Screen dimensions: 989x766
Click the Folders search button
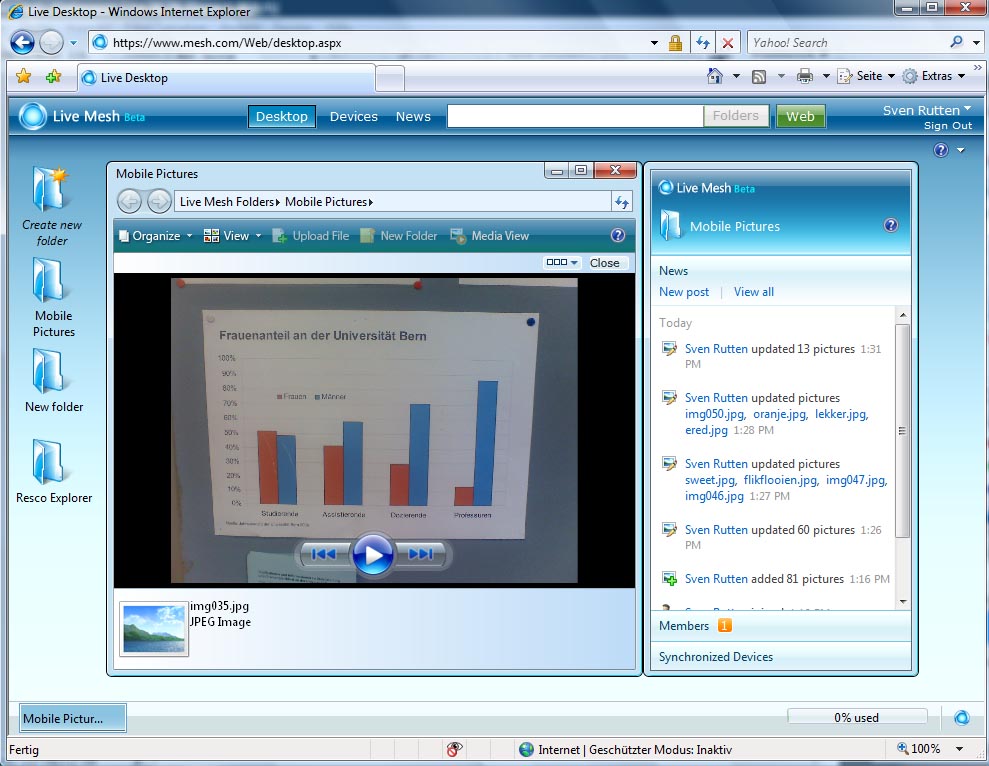click(x=735, y=115)
